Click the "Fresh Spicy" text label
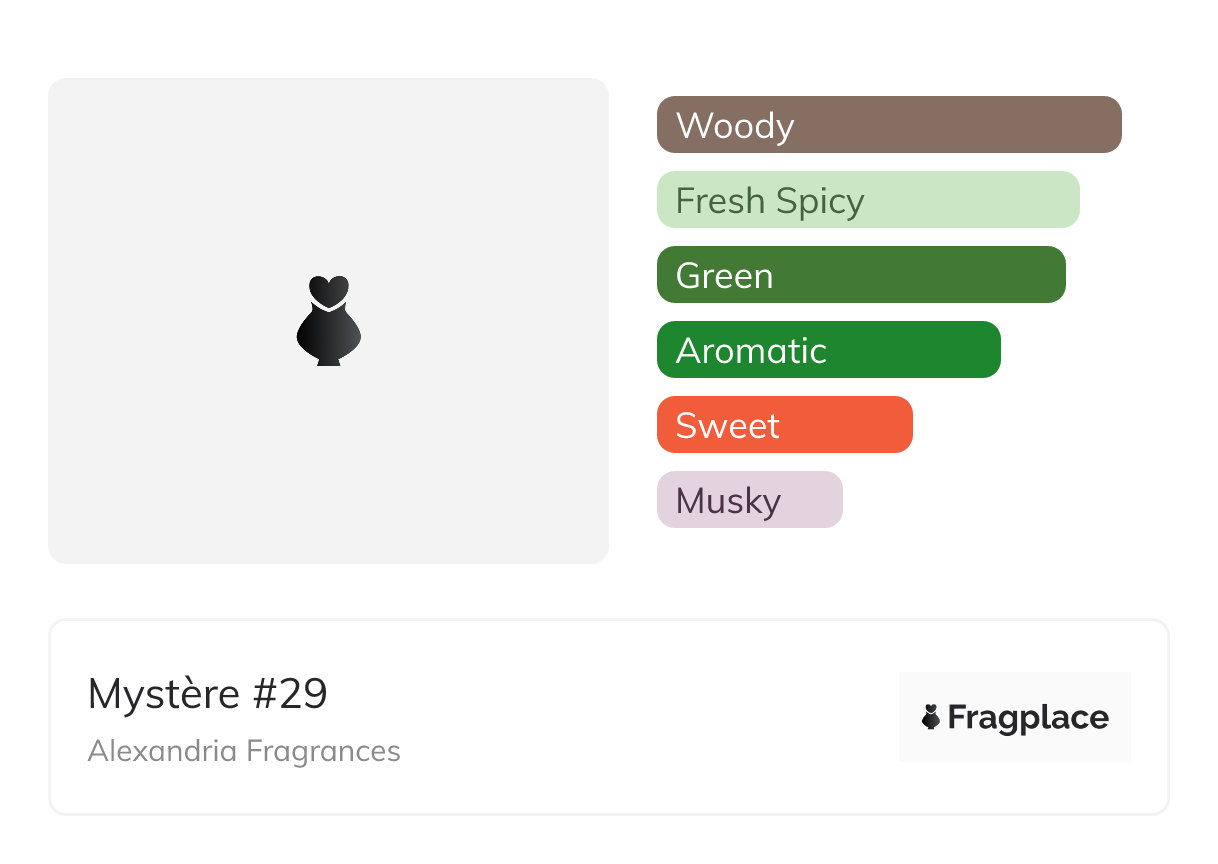This screenshot has height=864, width=1218. (x=770, y=201)
